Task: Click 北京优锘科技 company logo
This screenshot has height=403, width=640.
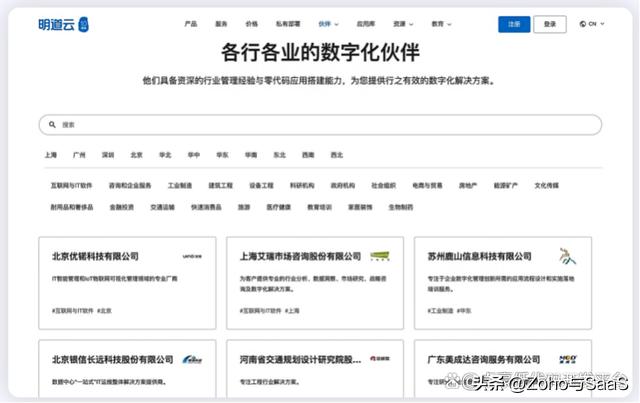Action: [192, 256]
